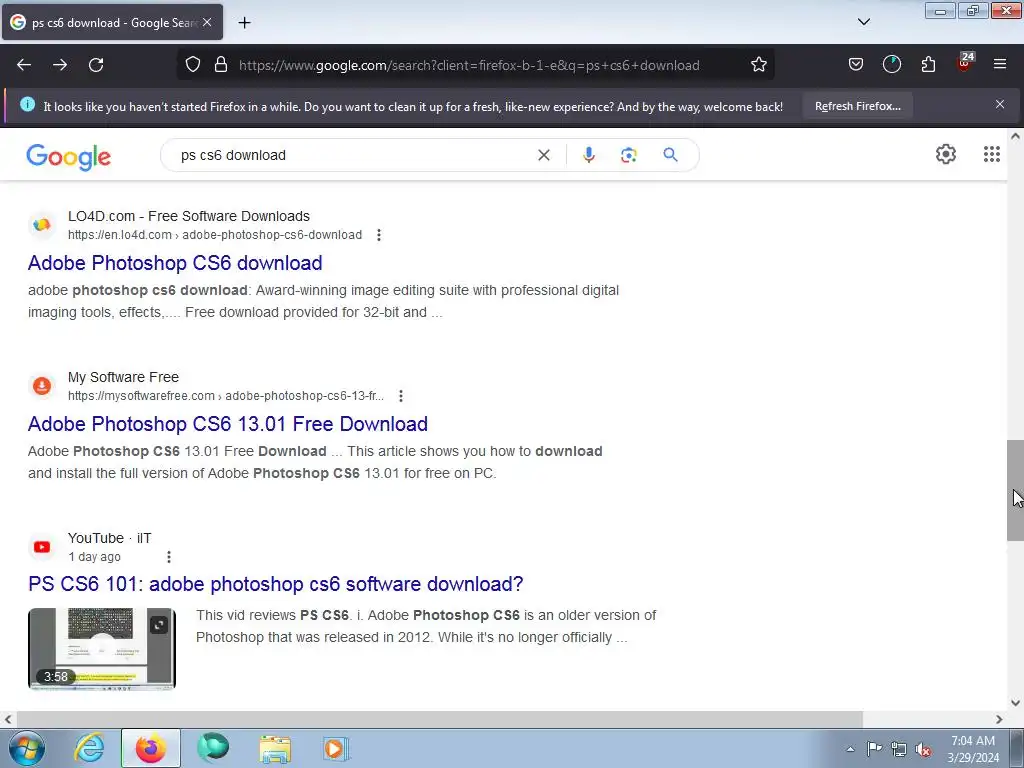Open the Action Center flag icon
This screenshot has height=768, width=1024.
click(874, 749)
